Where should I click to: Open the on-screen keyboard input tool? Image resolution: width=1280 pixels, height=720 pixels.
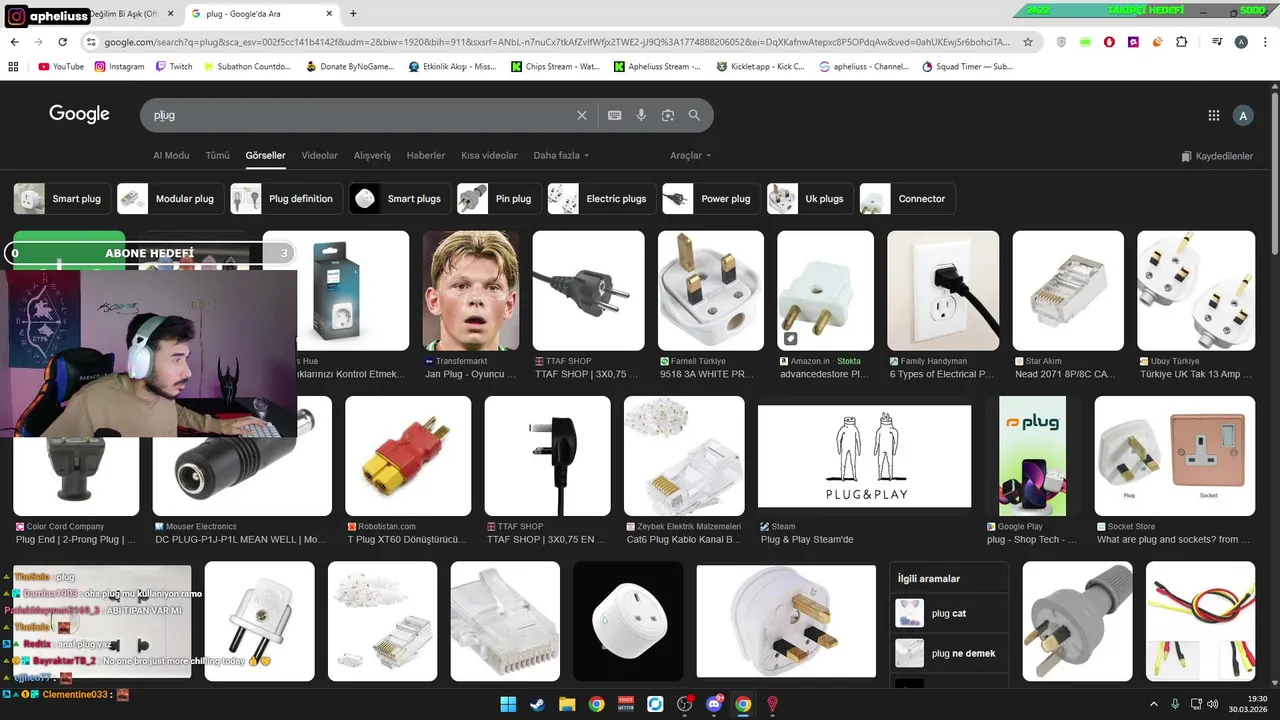click(615, 115)
